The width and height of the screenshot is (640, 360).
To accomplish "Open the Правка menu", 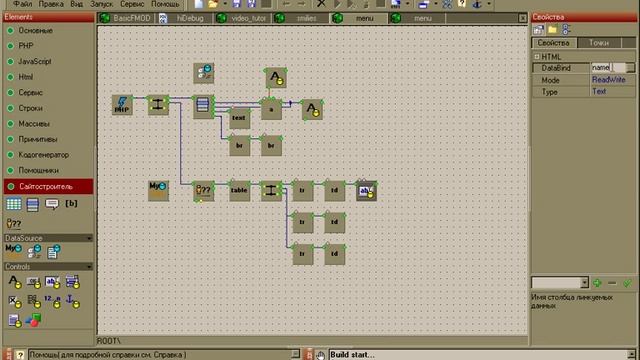I will (51, 4).
